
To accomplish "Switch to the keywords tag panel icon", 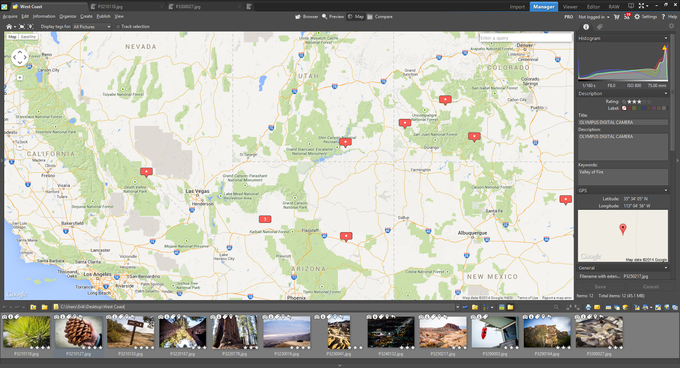I will tap(600, 27).
